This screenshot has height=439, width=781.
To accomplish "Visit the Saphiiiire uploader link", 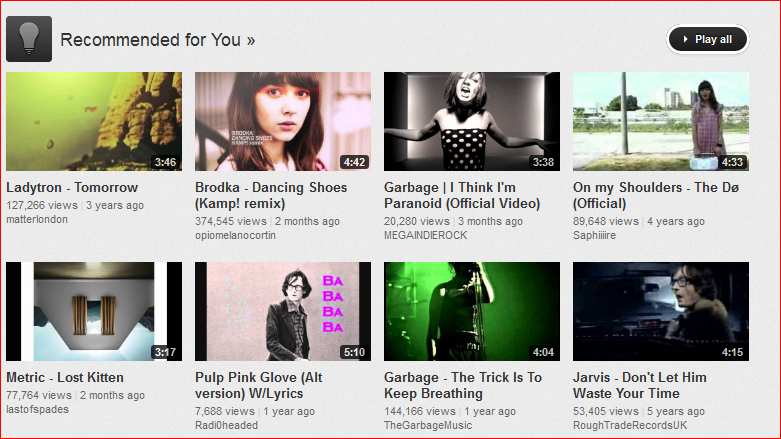I will click(594, 235).
